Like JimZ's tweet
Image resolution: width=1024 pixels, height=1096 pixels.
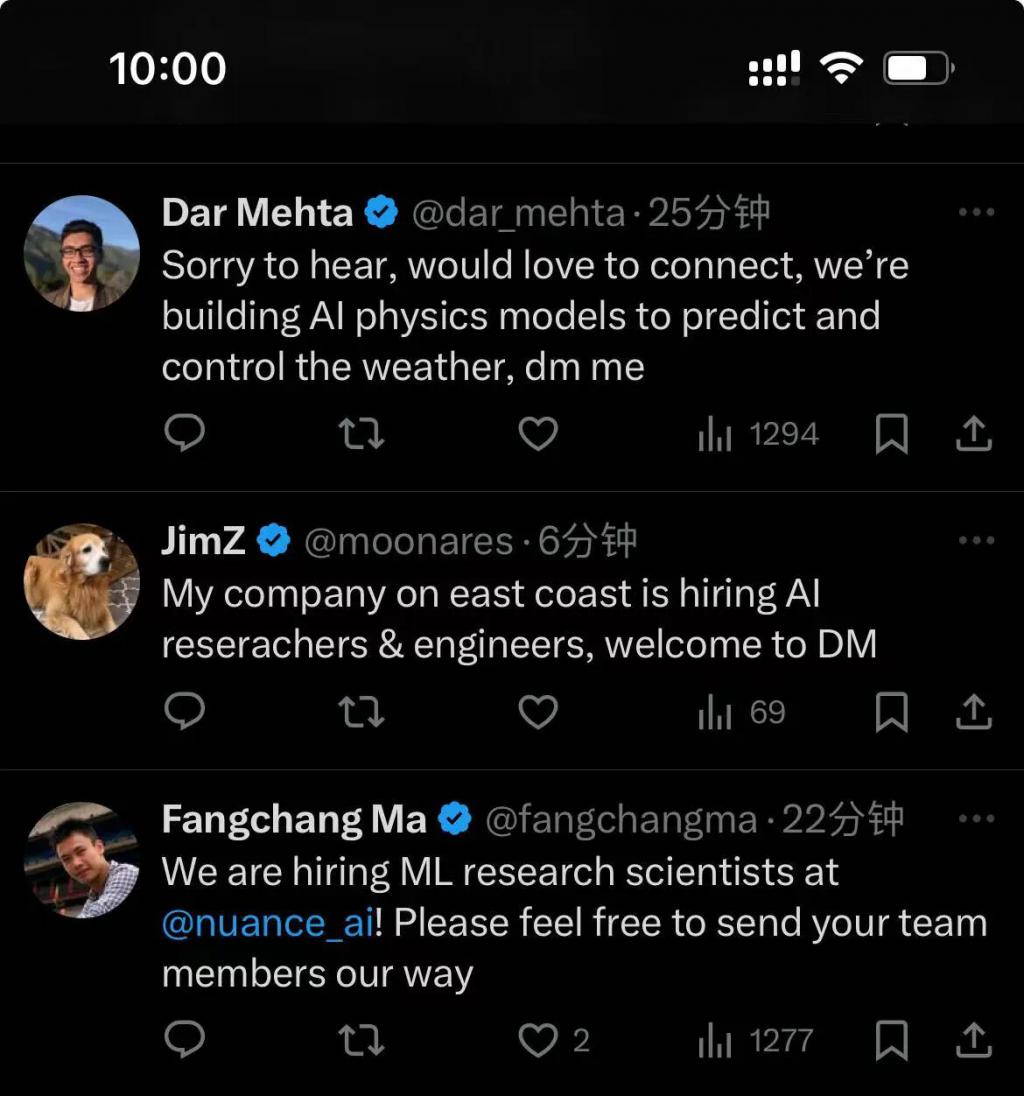tap(538, 712)
